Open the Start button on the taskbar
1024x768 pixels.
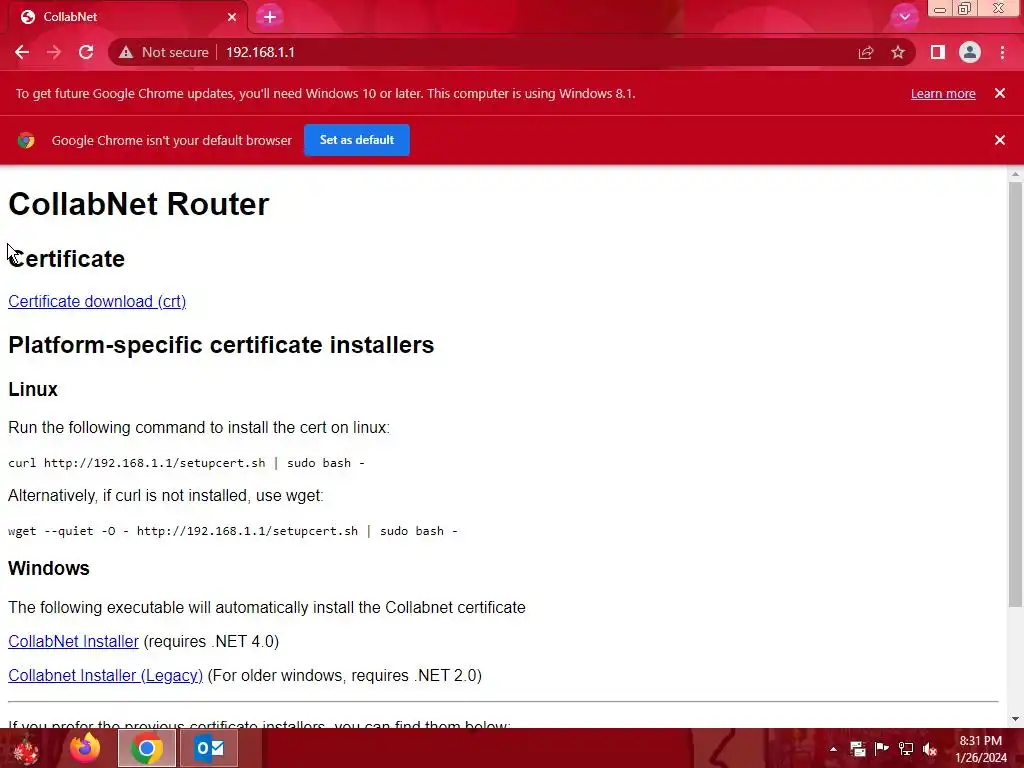(x=26, y=748)
